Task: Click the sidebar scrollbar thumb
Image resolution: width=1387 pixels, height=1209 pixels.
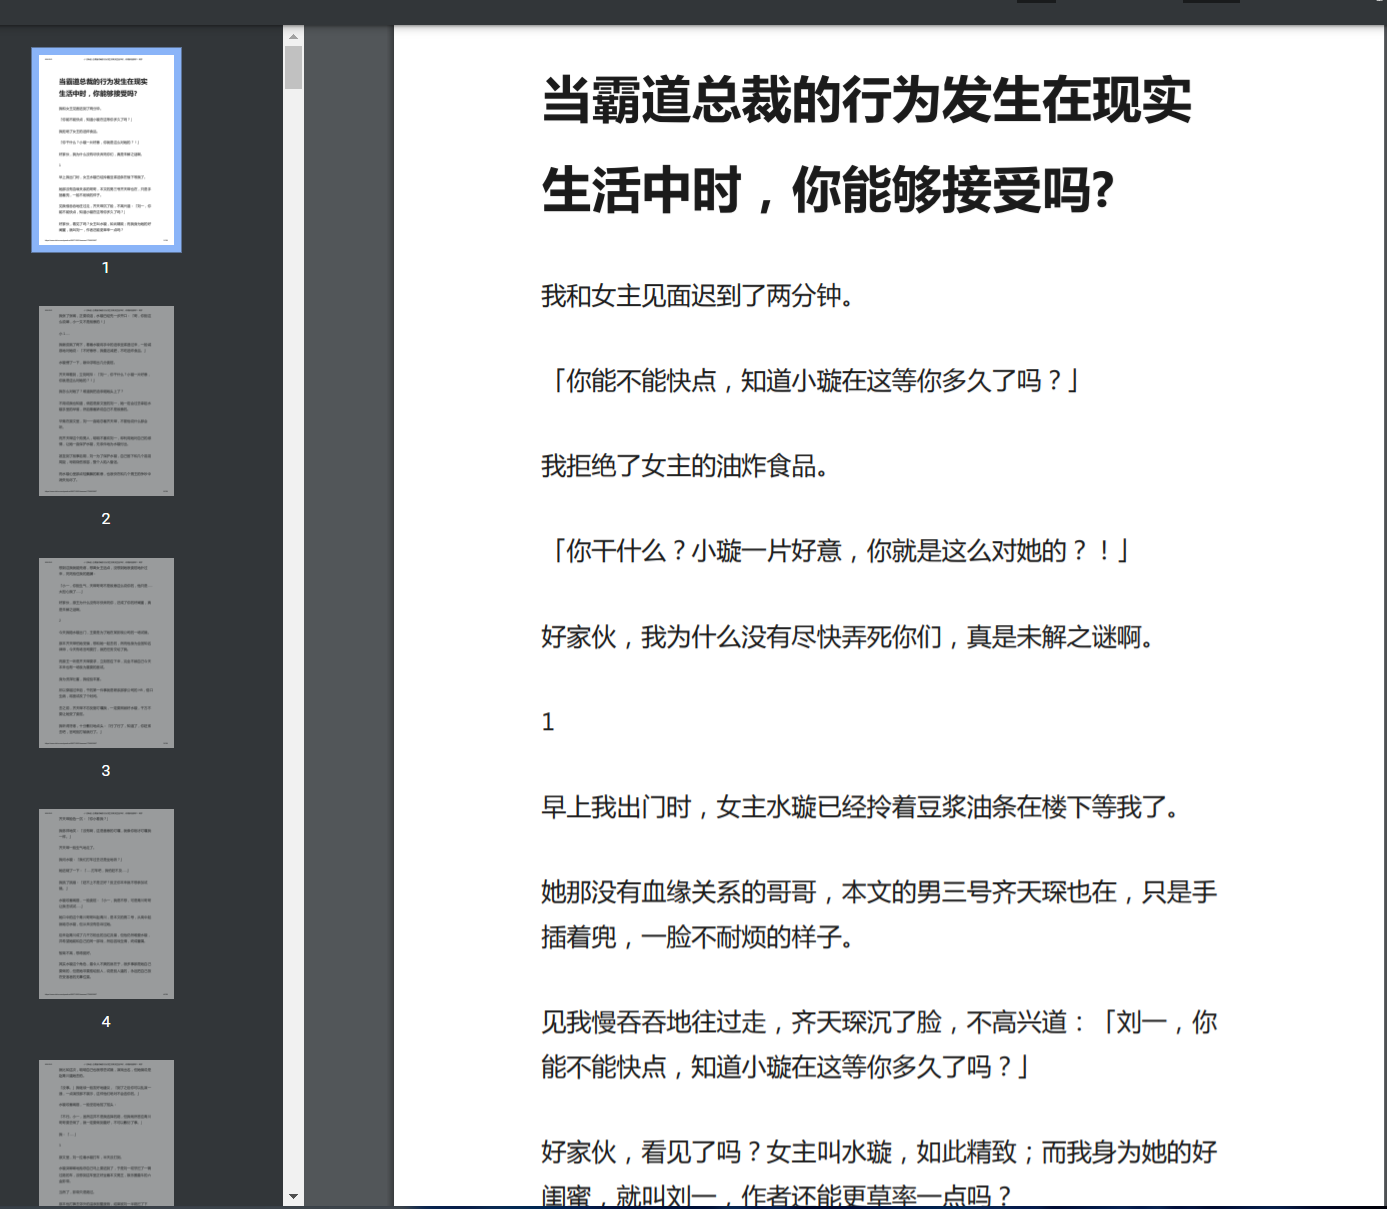Action: point(293,68)
